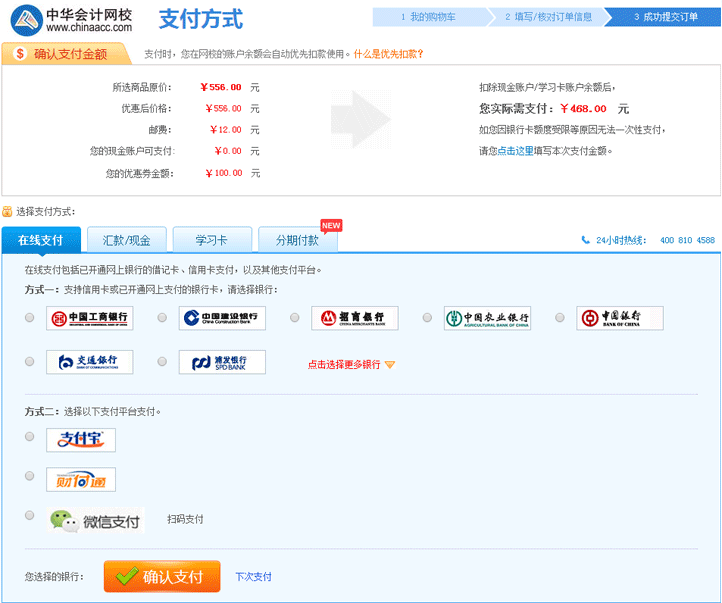
Task: Click the China Merchants Bank logo
Action: (354, 319)
